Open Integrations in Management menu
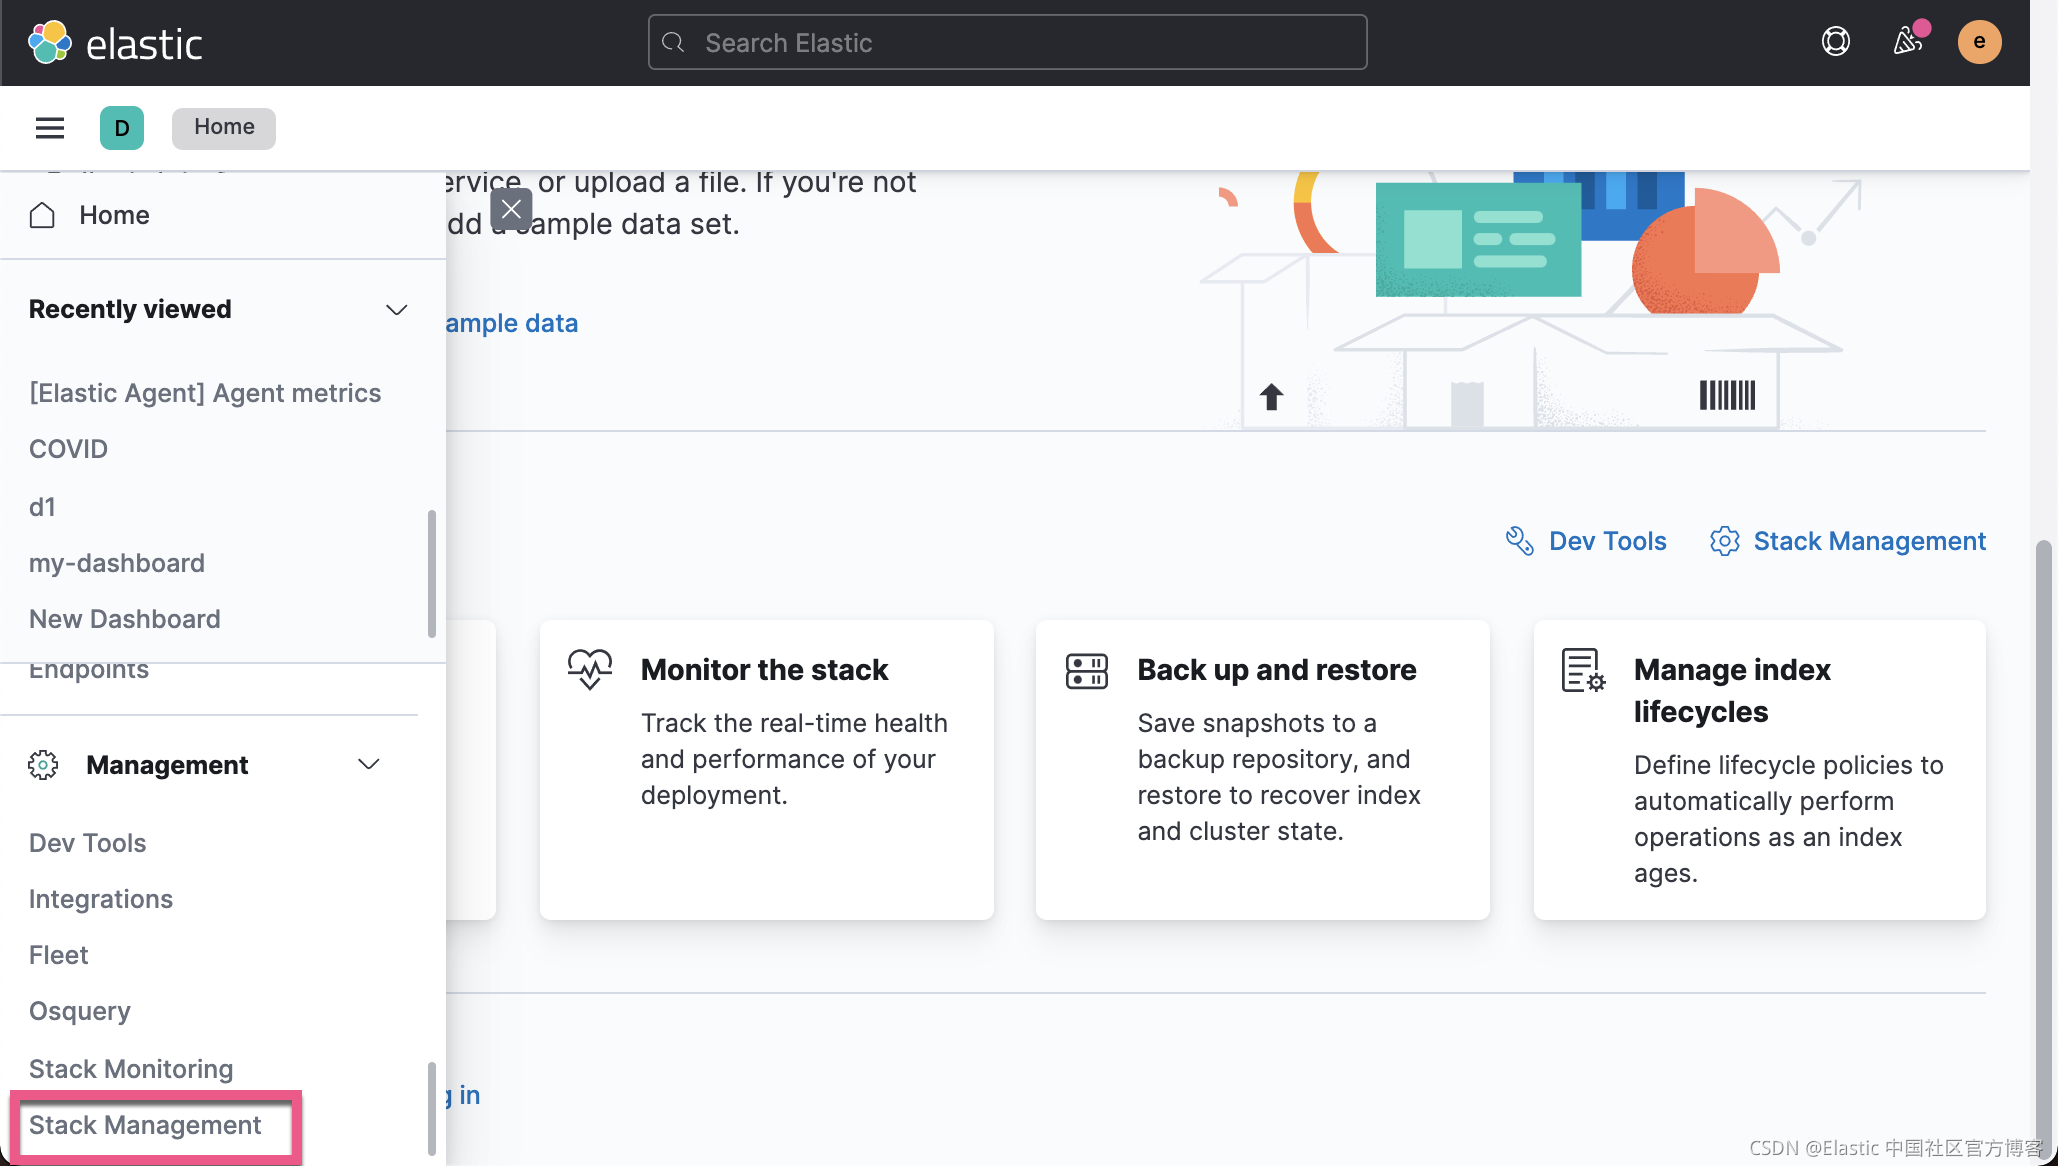This screenshot has height=1166, width=2058. coord(101,899)
